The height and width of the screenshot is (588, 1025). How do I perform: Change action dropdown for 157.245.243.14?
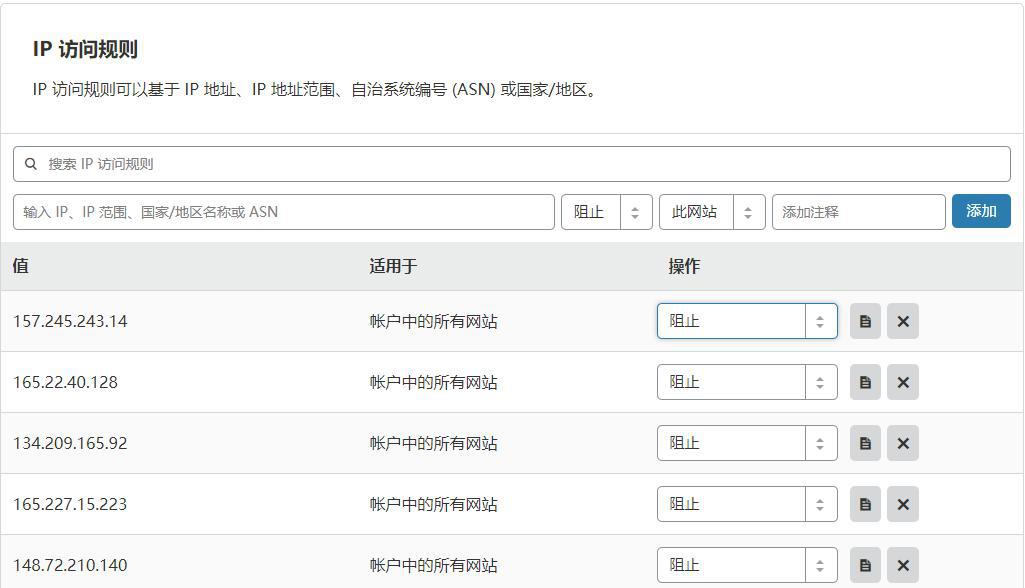point(746,321)
